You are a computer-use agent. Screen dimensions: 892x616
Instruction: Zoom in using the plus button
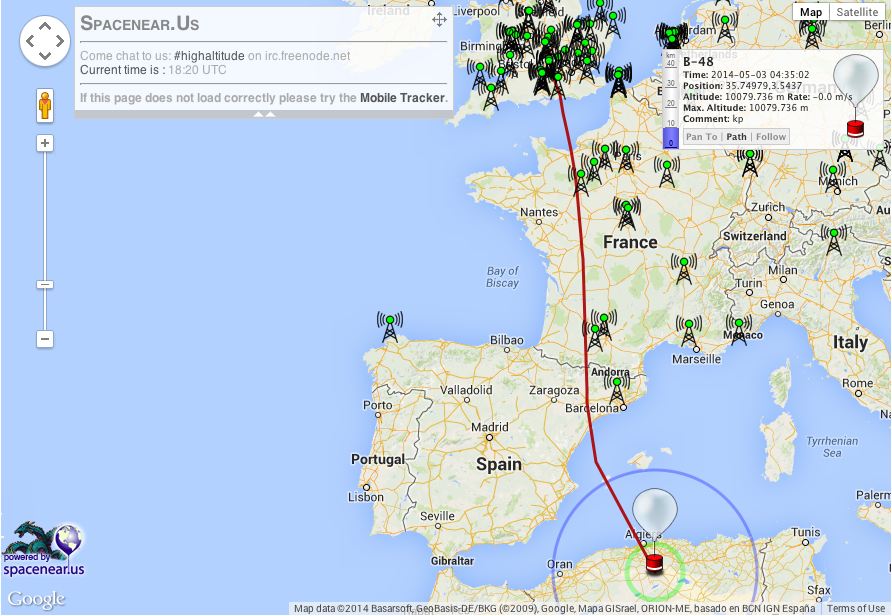pyautogui.click(x=45, y=143)
